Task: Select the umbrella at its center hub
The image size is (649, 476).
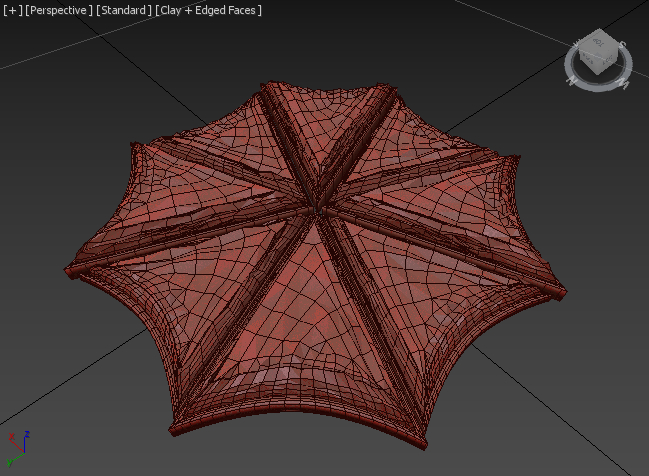Action: (x=317, y=208)
